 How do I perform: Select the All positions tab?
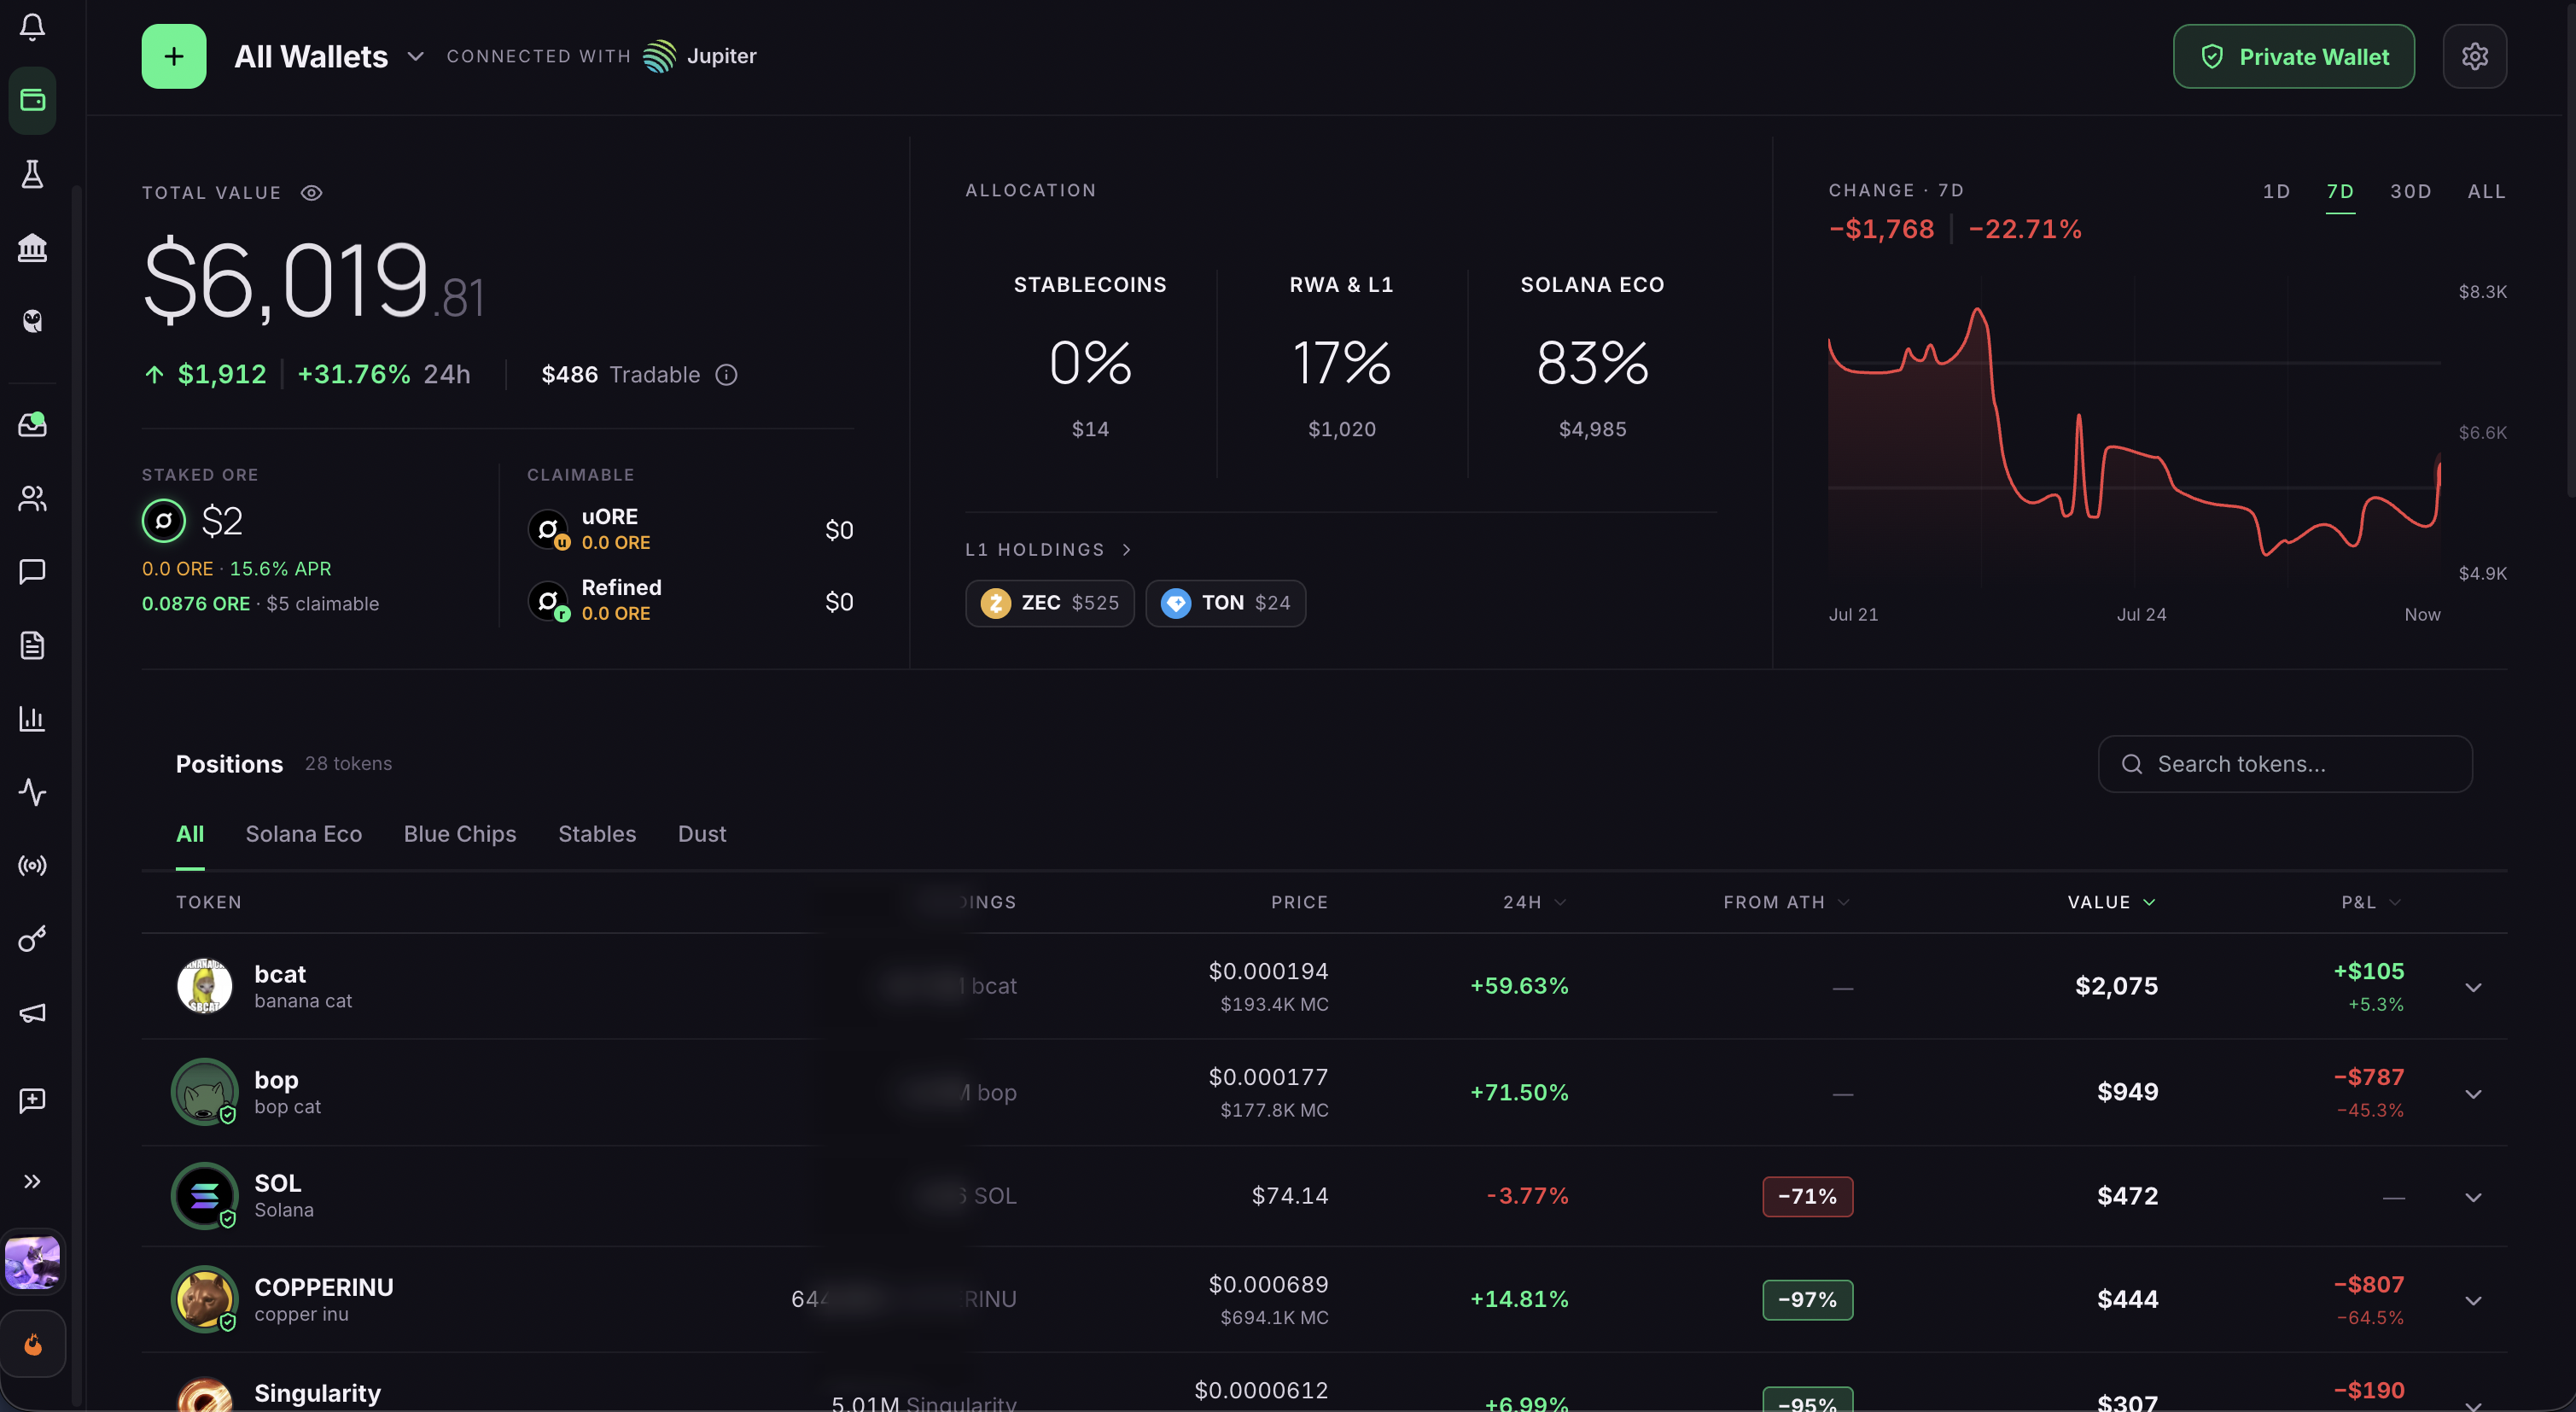(190, 834)
